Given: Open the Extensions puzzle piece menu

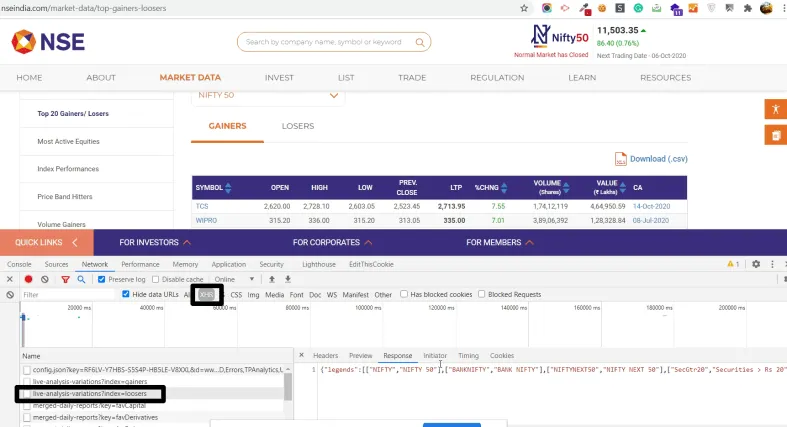Looking at the screenshot, I should [x=748, y=8].
